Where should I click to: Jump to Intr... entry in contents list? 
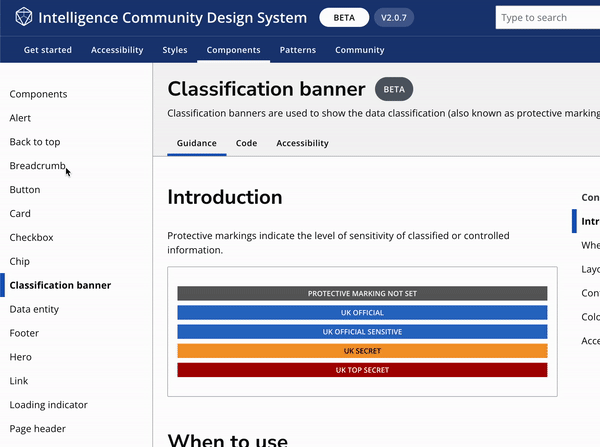click(x=590, y=221)
